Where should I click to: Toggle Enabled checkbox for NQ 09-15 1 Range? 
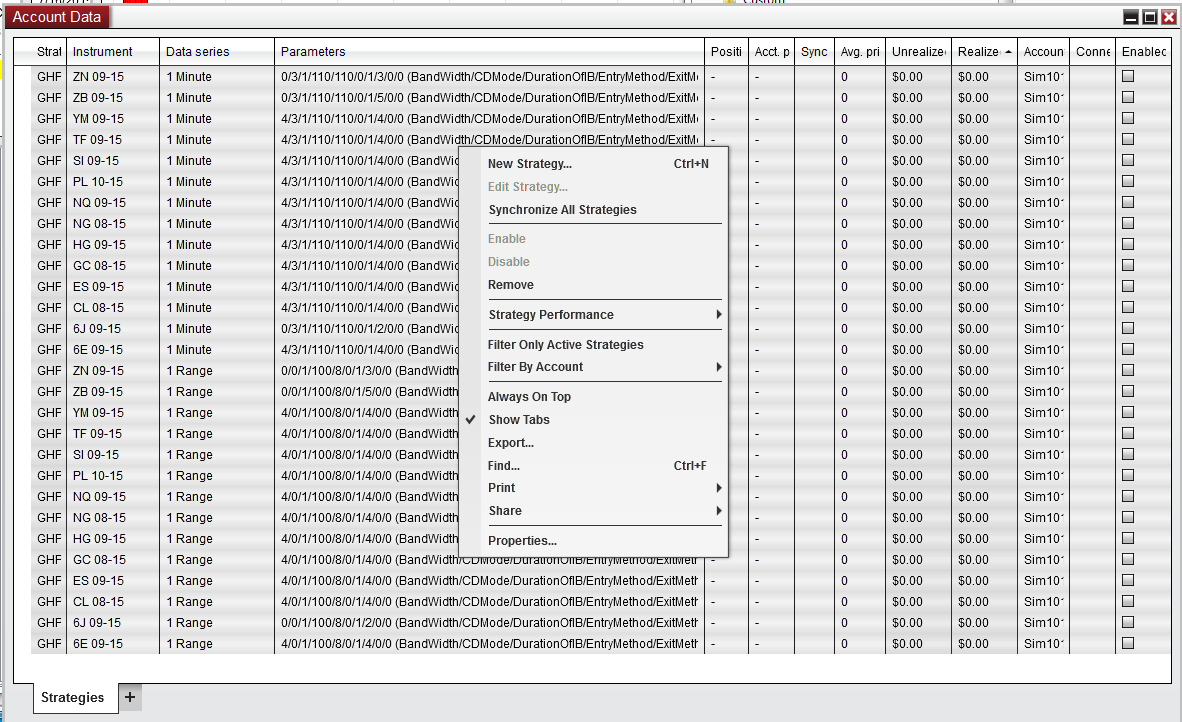coord(1128,497)
